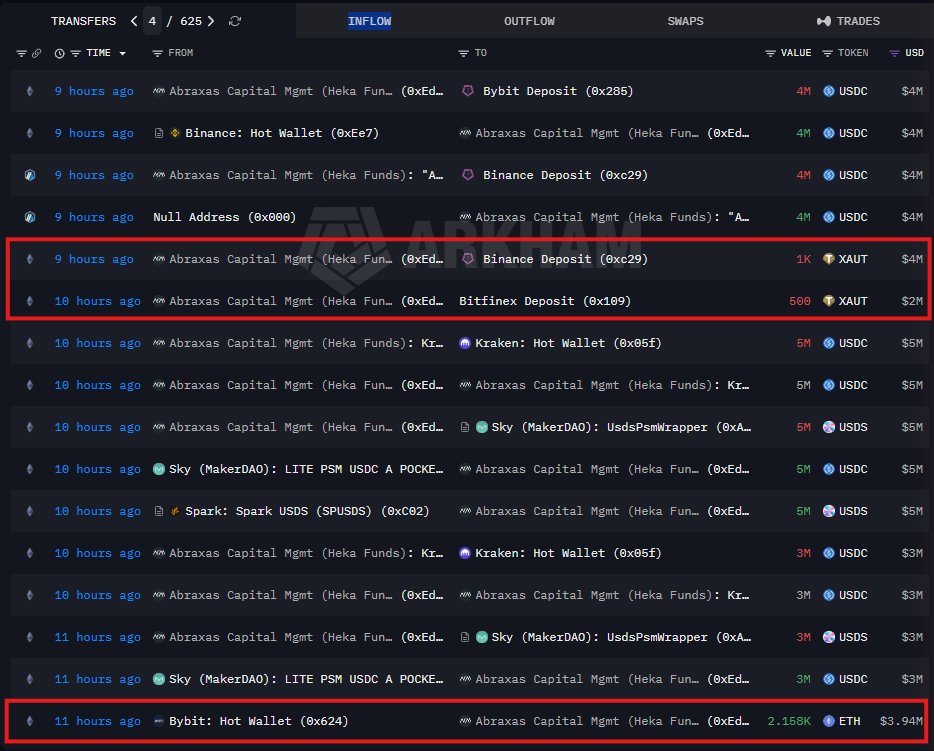Click the Spark flame icon beside Spark USDS
The image size is (934, 751).
[175, 511]
